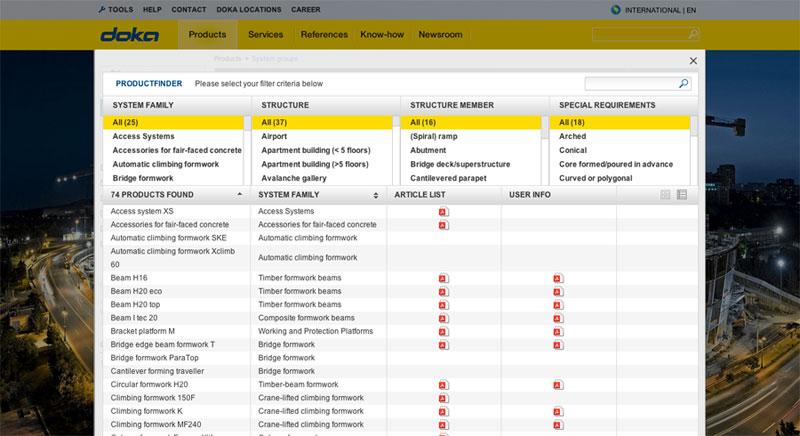800x436 pixels.
Task: Open User Info PDF for Climbing formwork MF240
Action: pyautogui.click(x=558, y=425)
